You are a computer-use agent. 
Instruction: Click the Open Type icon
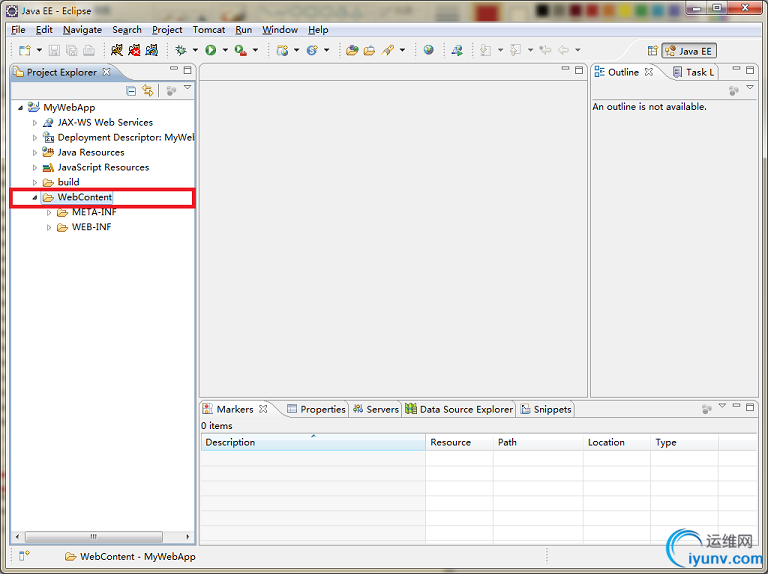click(352, 50)
